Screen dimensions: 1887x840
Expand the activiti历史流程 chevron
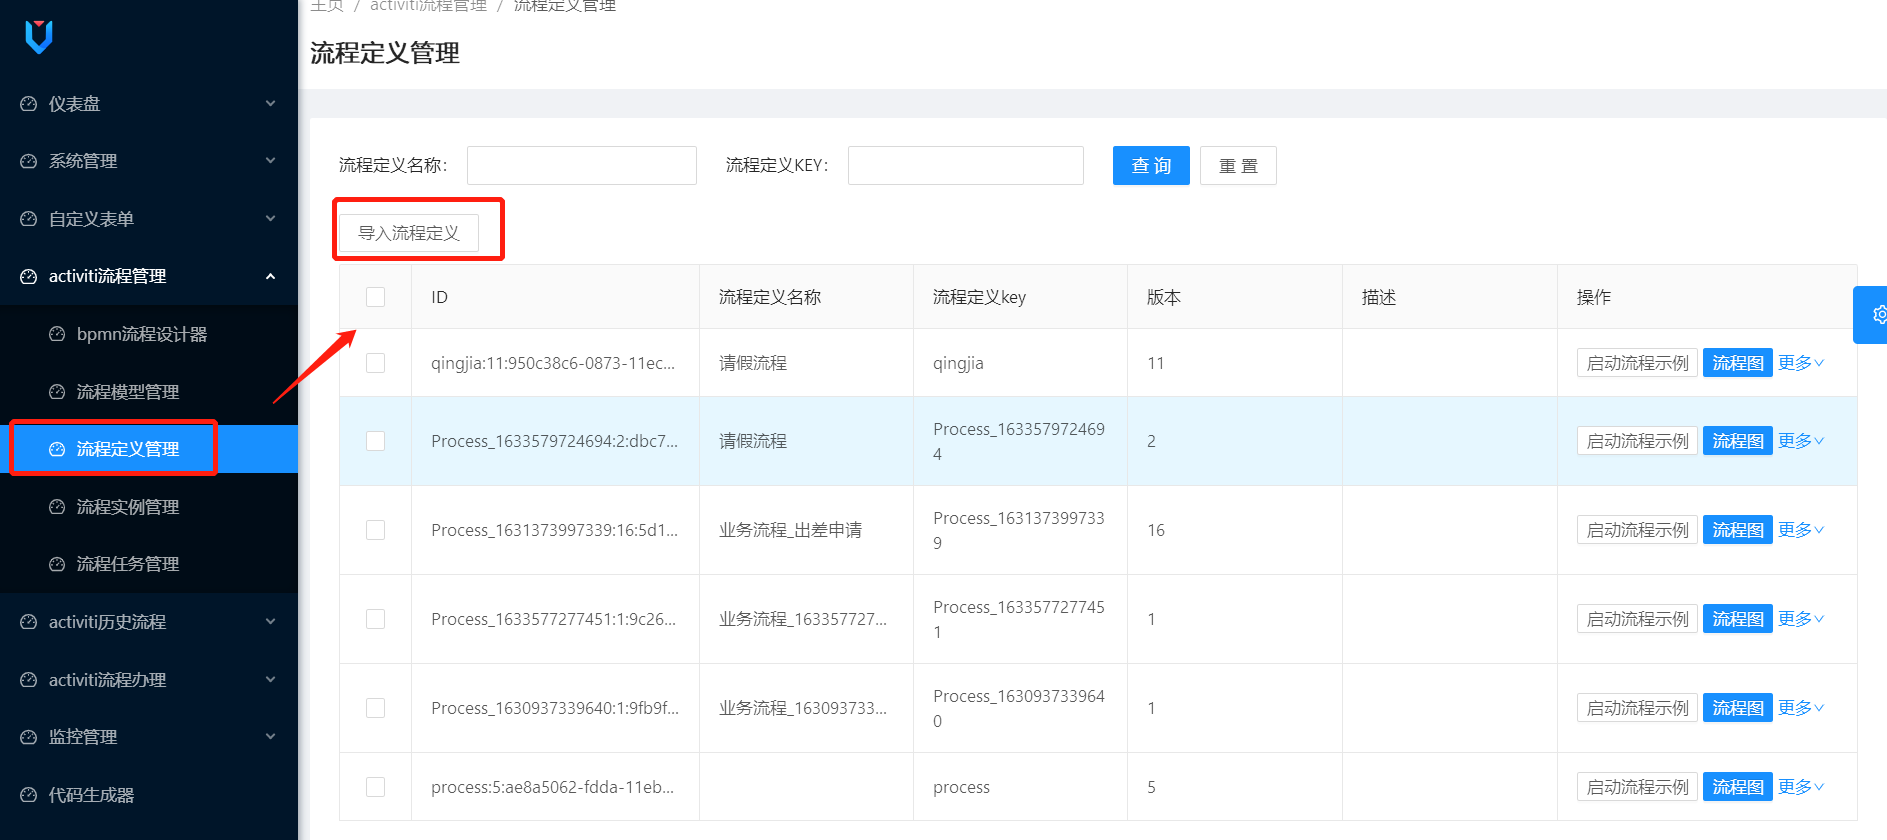(x=270, y=622)
